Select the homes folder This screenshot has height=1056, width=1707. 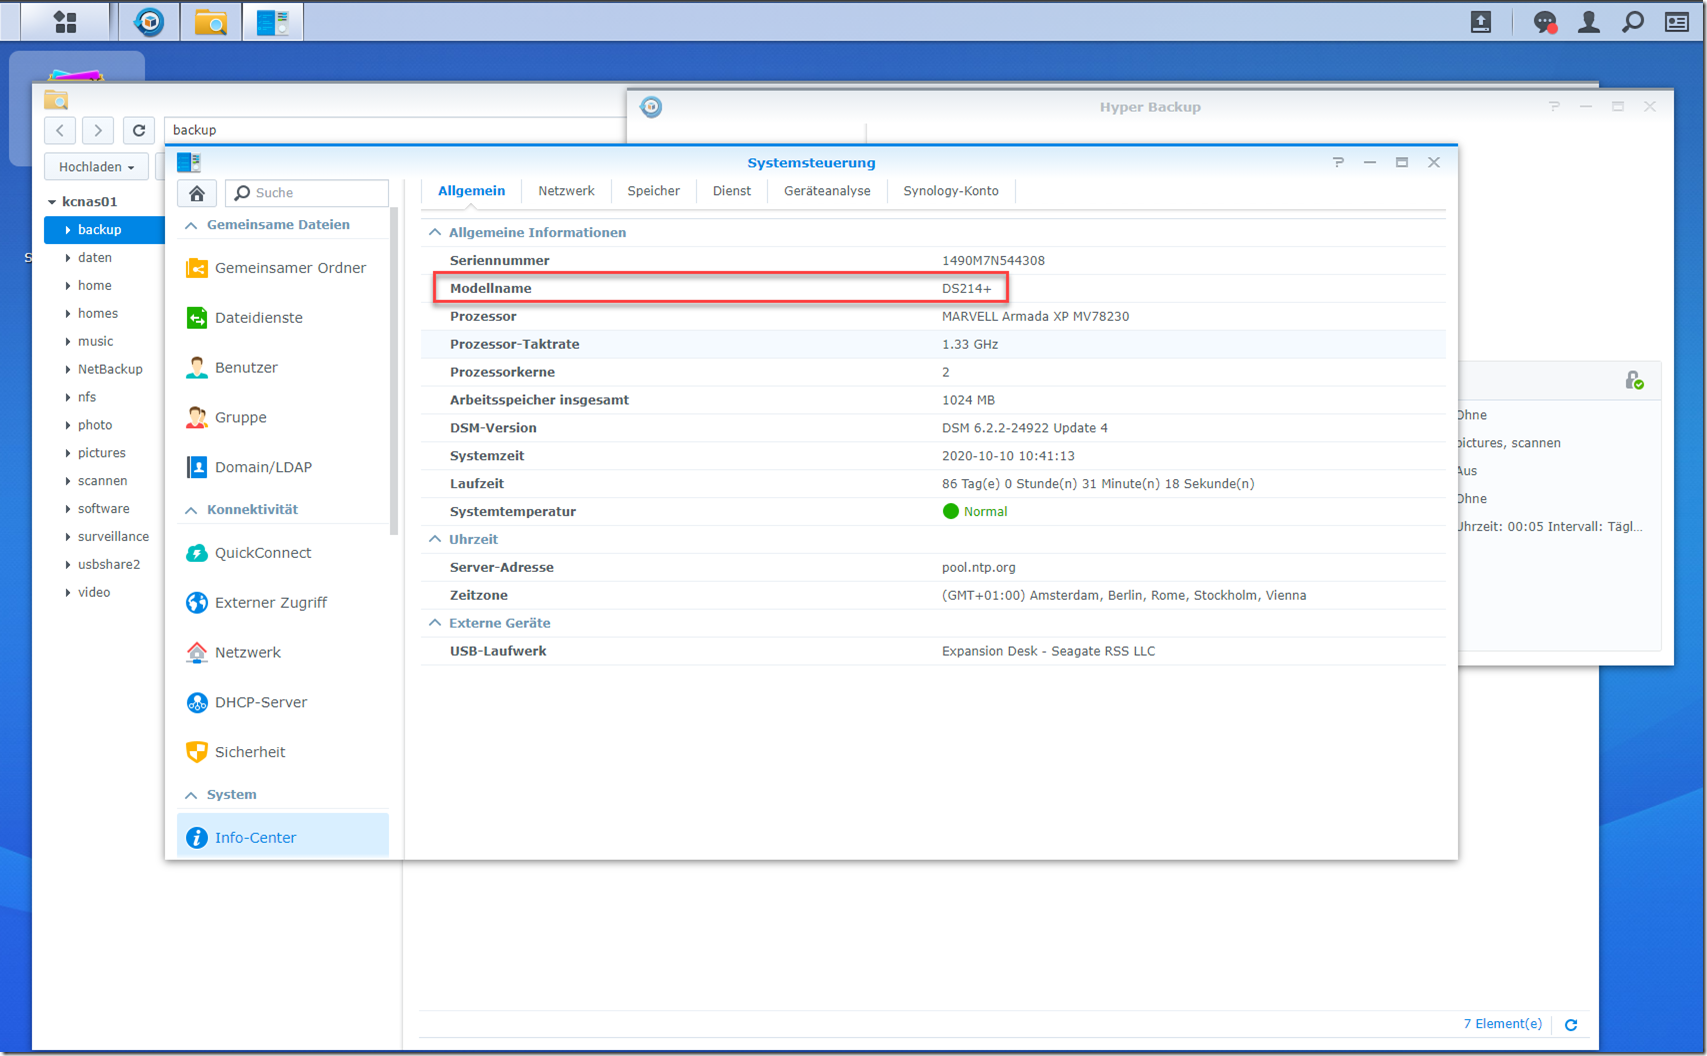[98, 314]
